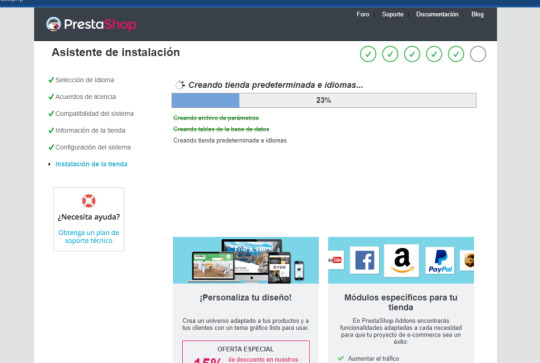
Task: Open the Documentación link
Action: [x=437, y=14]
